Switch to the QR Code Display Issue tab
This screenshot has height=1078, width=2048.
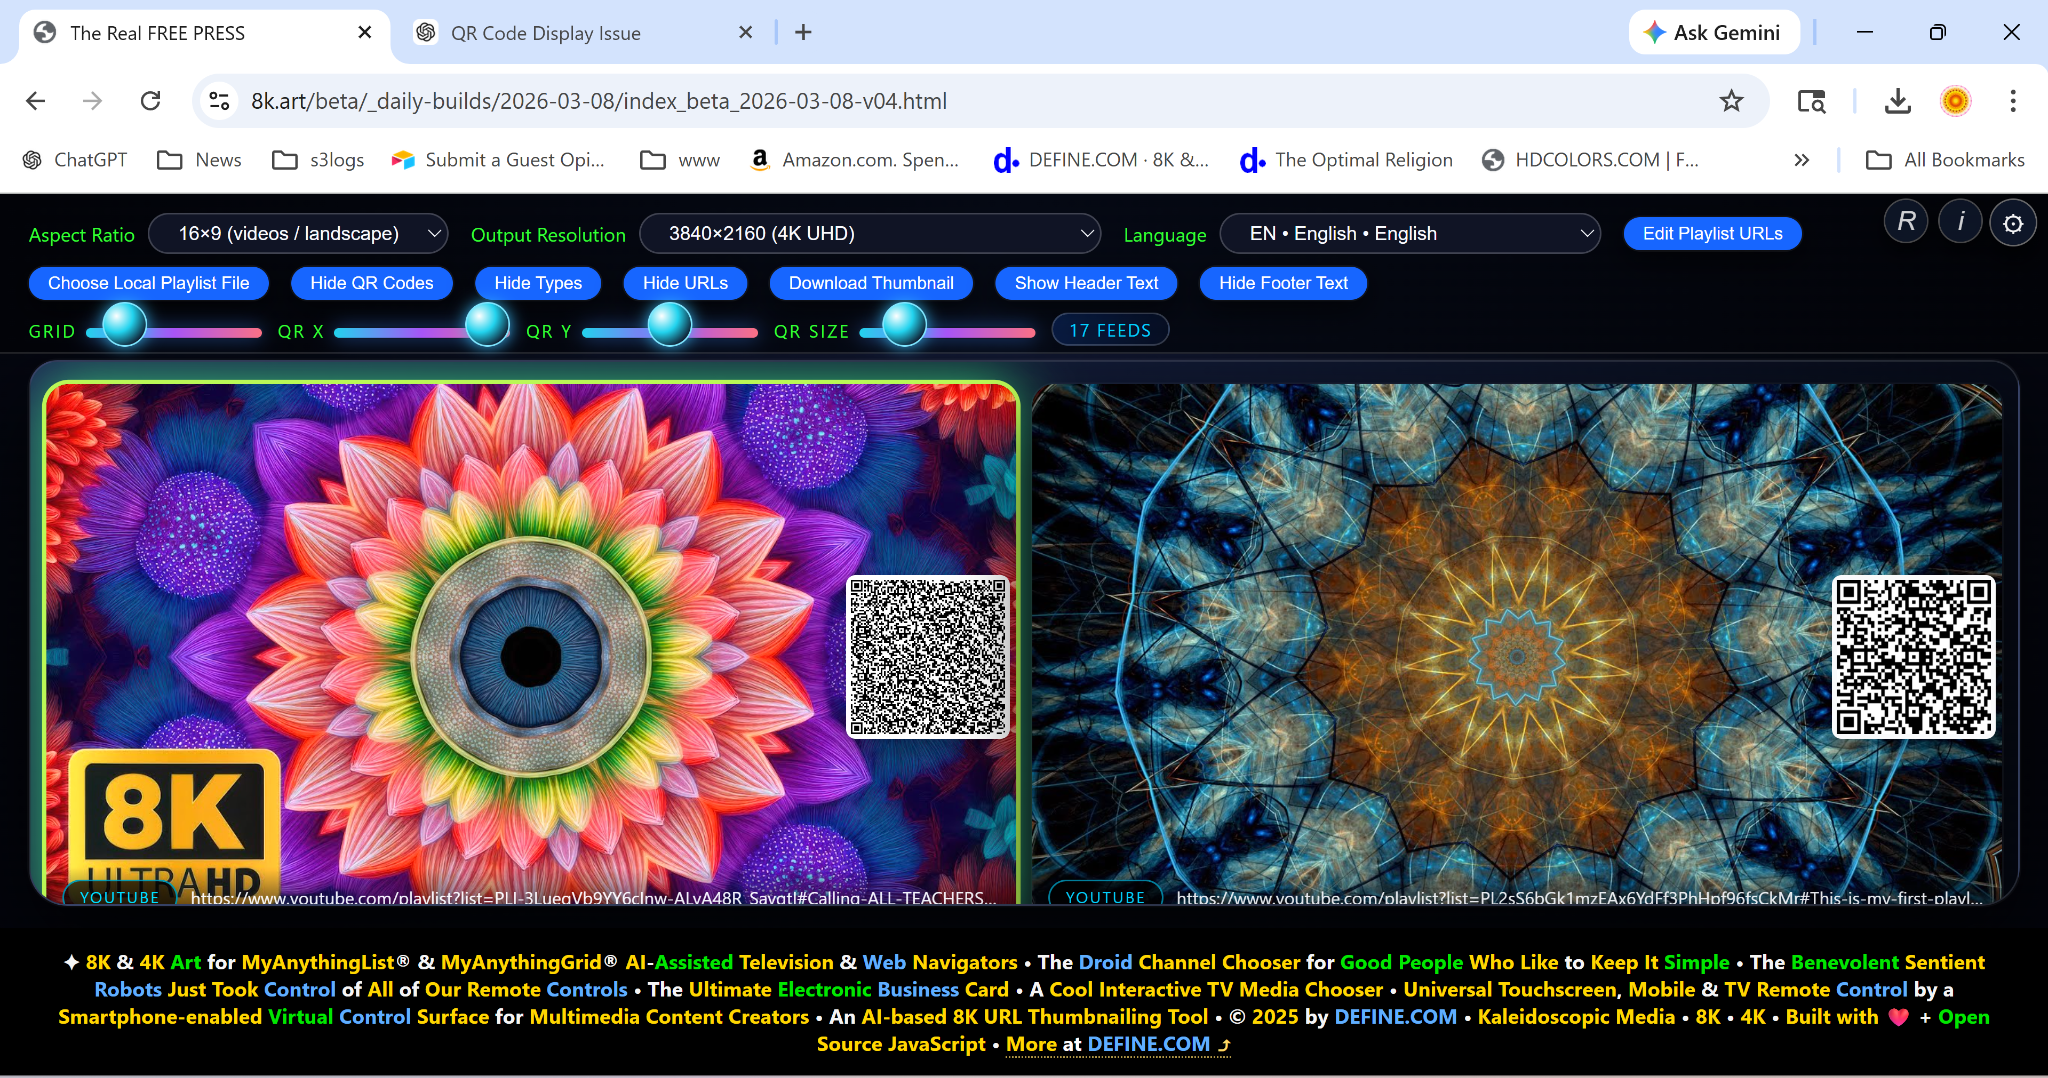pyautogui.click(x=585, y=33)
